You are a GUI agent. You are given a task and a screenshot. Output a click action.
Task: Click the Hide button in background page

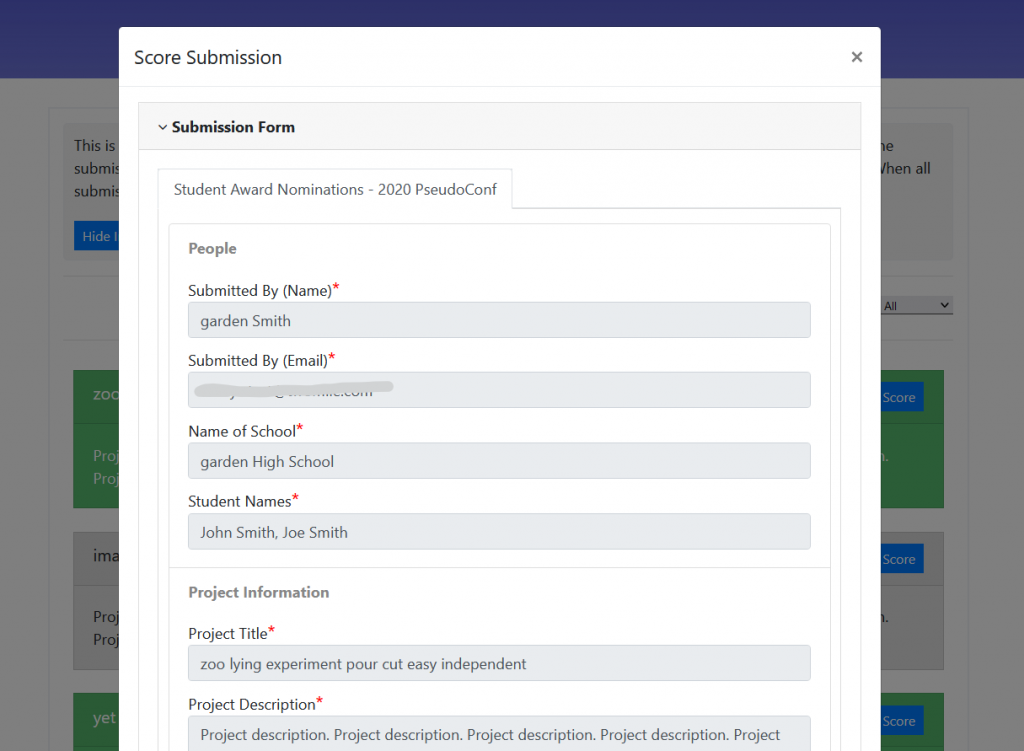click(97, 236)
